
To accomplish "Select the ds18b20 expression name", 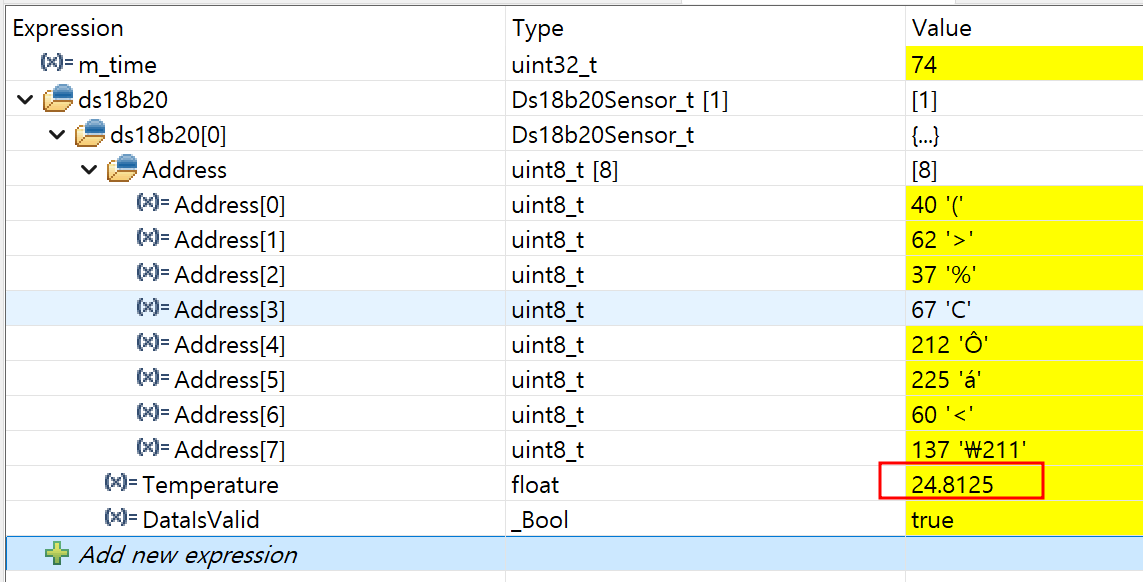I will coord(123,100).
